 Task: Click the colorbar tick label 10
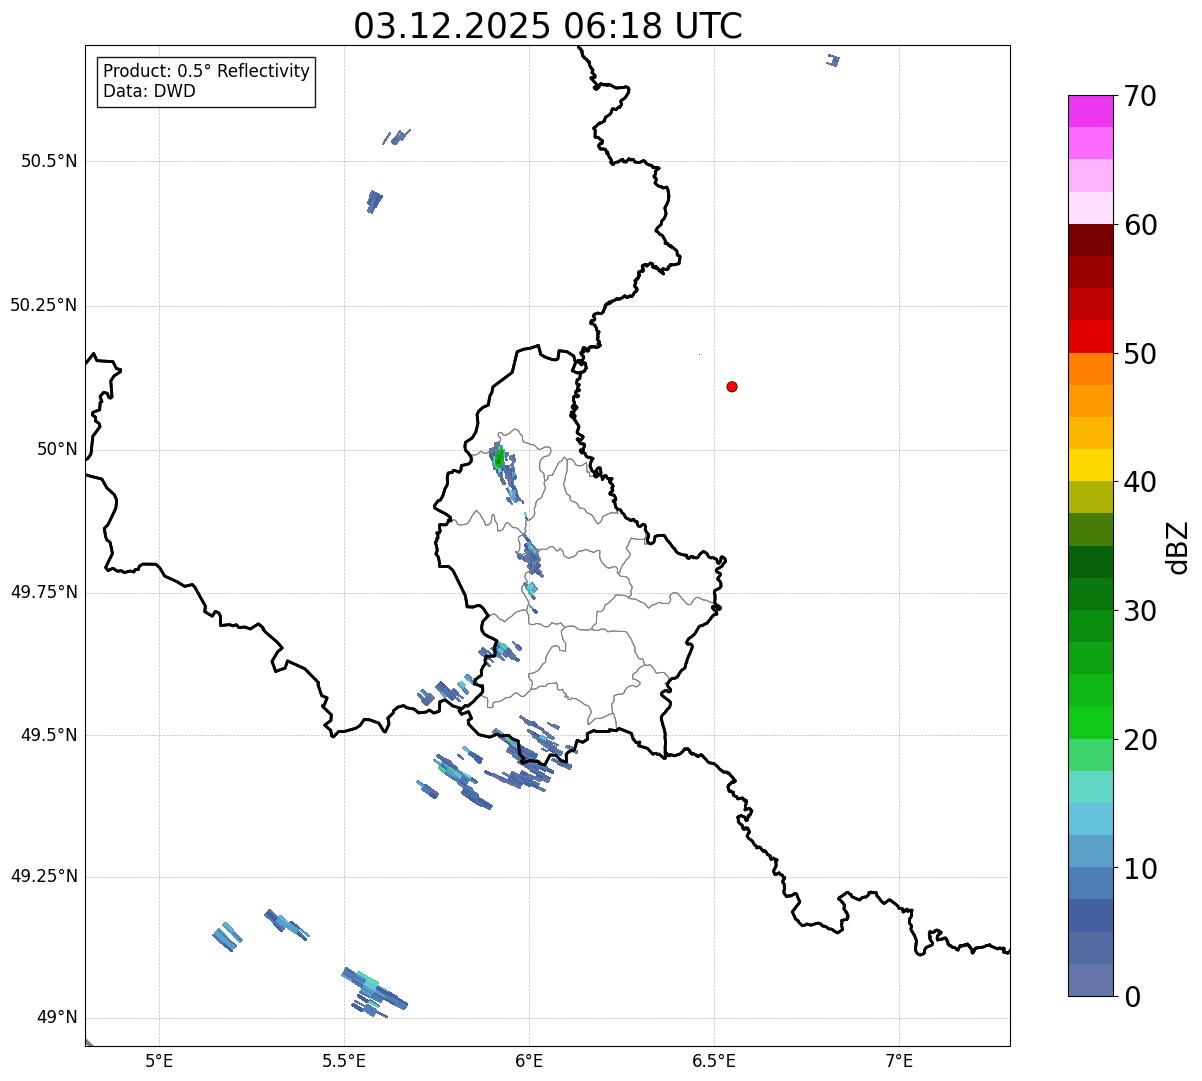click(x=1139, y=868)
